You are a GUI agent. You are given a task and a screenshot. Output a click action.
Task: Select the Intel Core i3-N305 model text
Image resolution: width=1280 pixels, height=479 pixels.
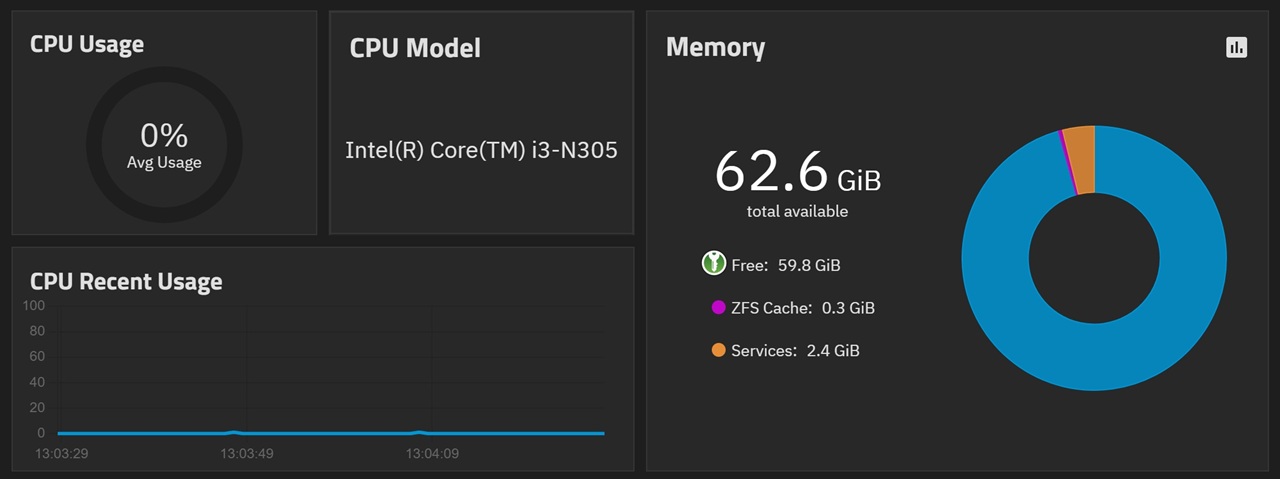point(481,150)
